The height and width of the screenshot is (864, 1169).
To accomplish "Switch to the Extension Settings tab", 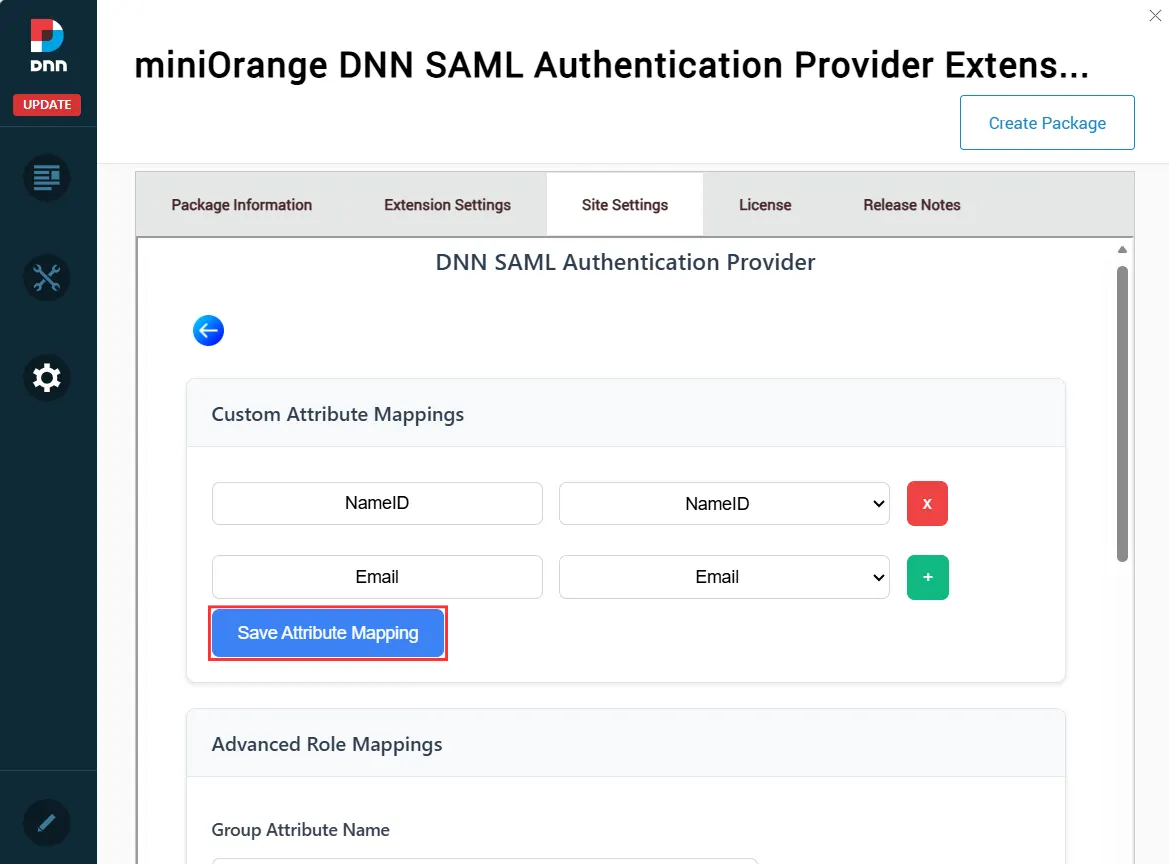I will click(x=447, y=204).
